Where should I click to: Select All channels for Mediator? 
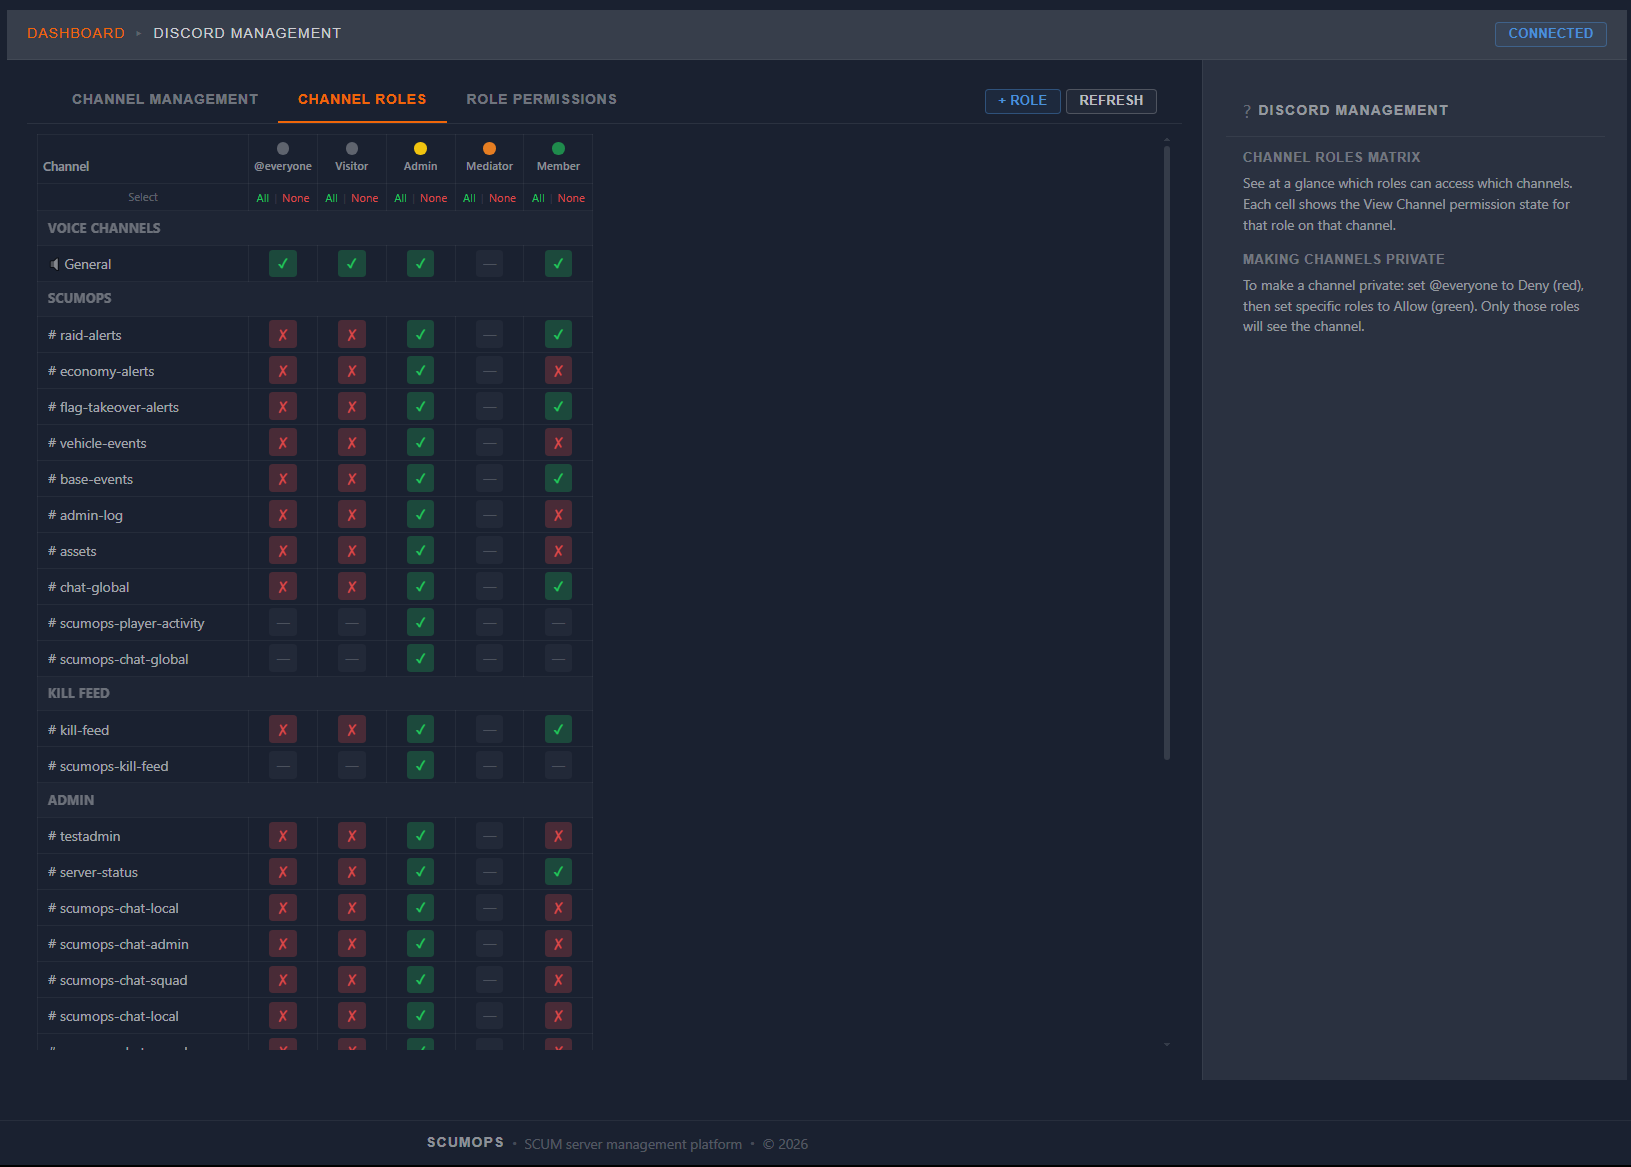[470, 198]
